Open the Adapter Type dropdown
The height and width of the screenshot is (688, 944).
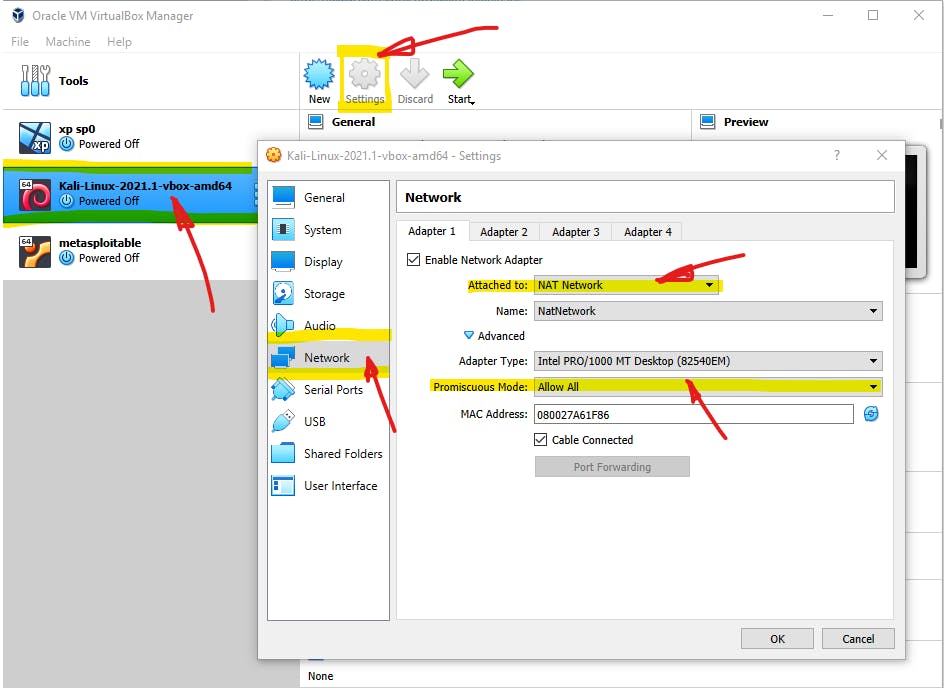click(708, 361)
